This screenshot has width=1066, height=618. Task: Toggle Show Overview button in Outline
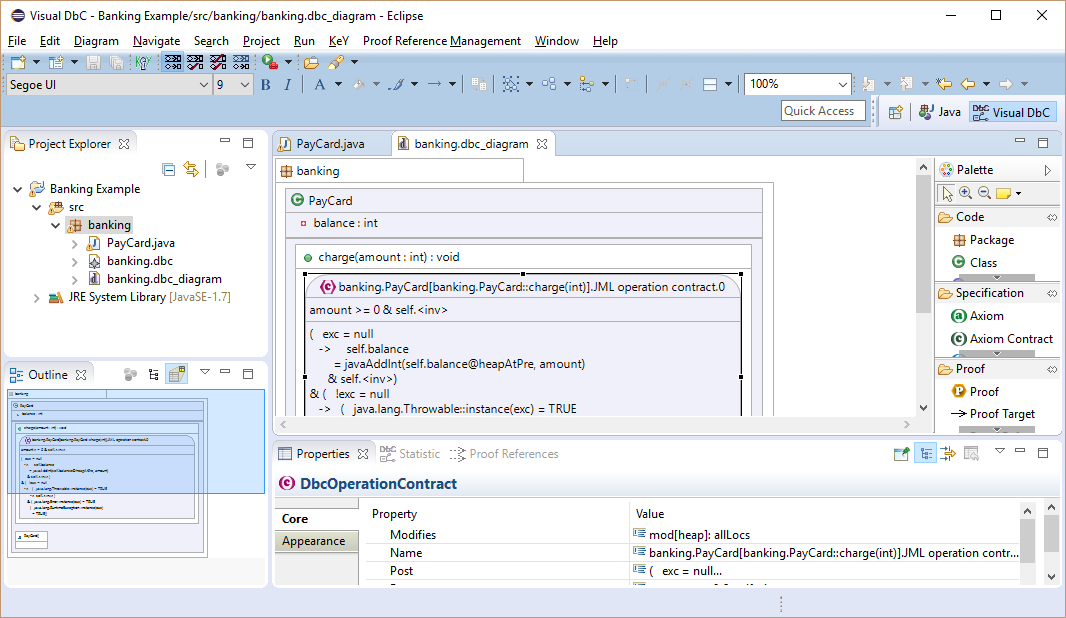click(x=177, y=374)
